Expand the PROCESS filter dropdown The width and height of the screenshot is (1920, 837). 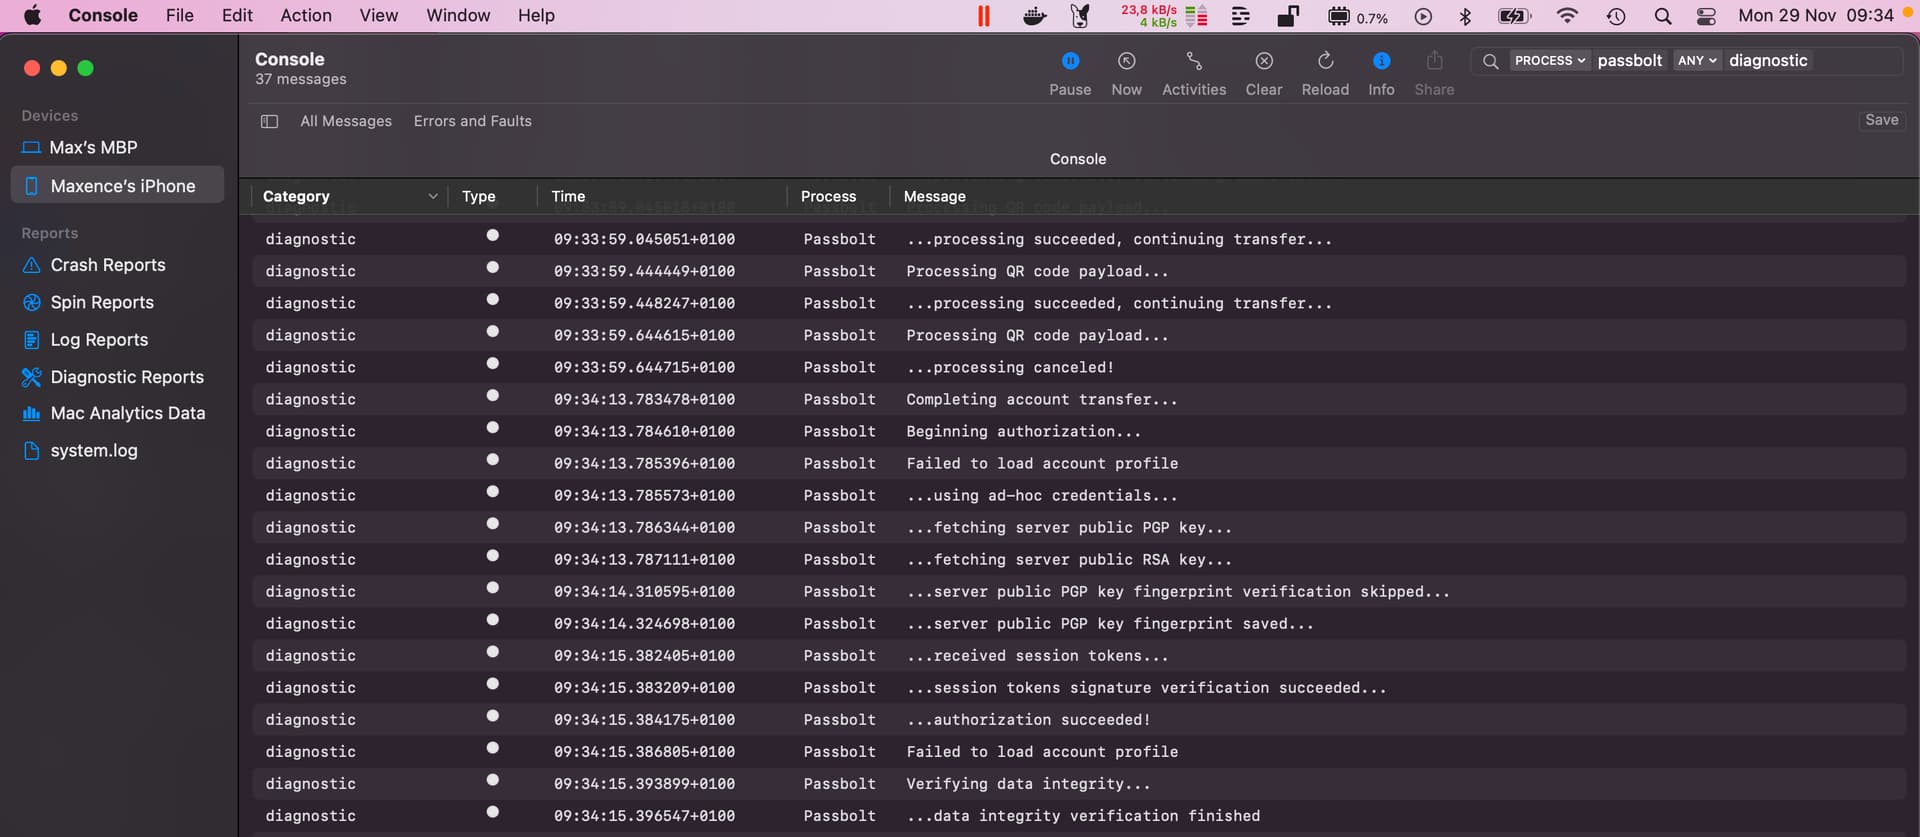point(1549,61)
